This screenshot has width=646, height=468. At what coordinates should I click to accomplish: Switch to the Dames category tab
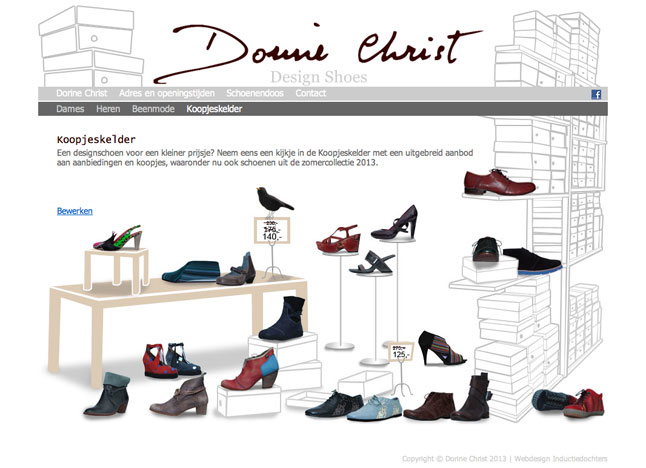coord(70,108)
